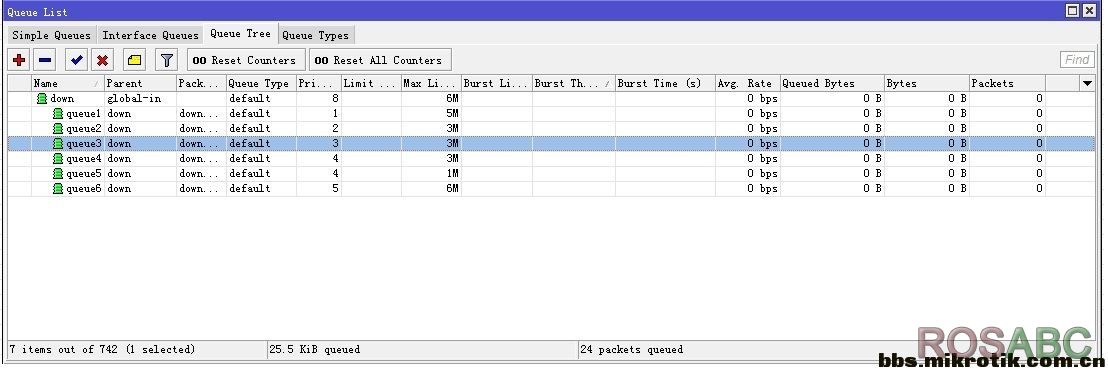Click the Avg. Rate column header
Image resolution: width=1108 pixels, height=371 pixels.
[x=748, y=83]
